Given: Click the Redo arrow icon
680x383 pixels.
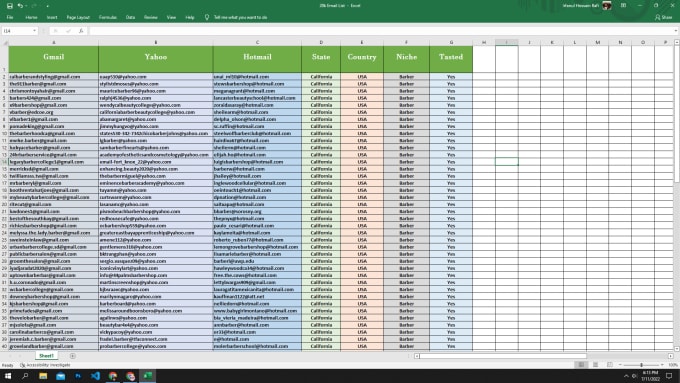Looking at the screenshot, I should 34,6.
